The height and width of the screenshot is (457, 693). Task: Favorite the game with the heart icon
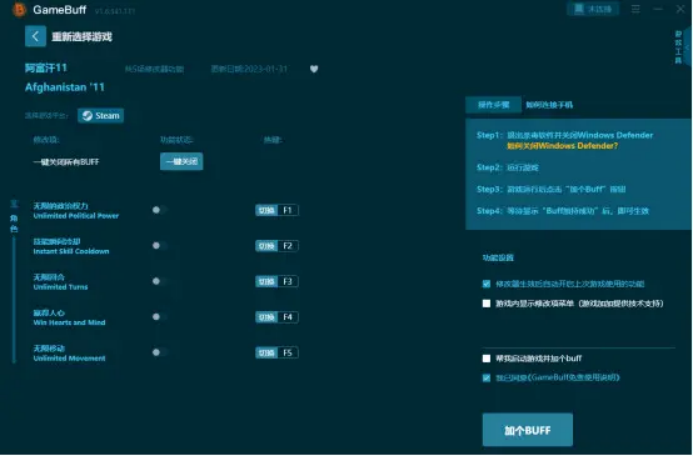[314, 69]
